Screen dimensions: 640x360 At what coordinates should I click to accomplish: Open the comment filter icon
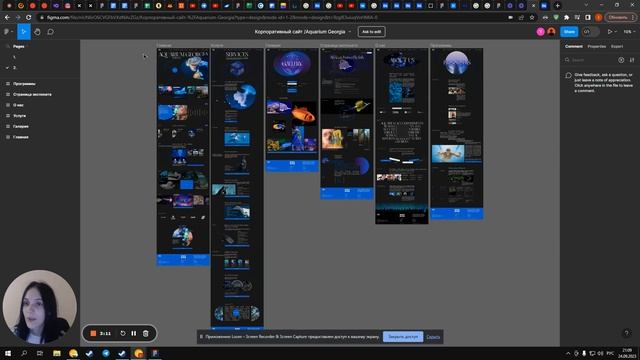[x=621, y=60]
